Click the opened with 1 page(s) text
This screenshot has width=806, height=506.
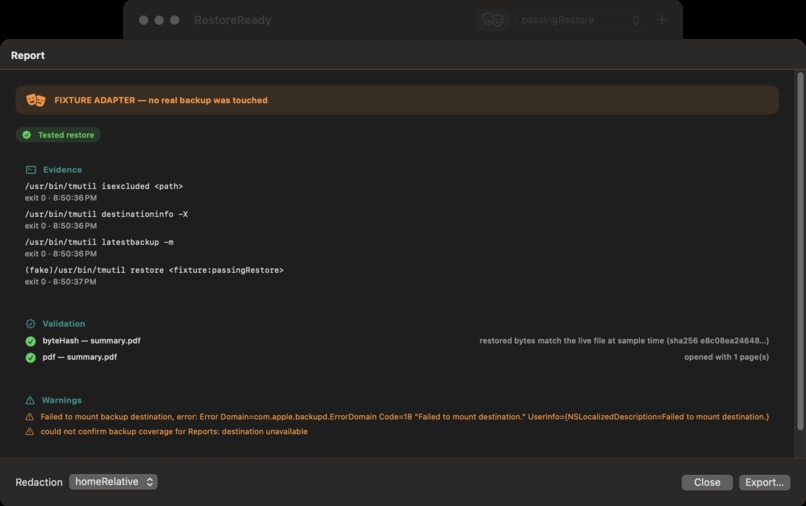(726, 357)
